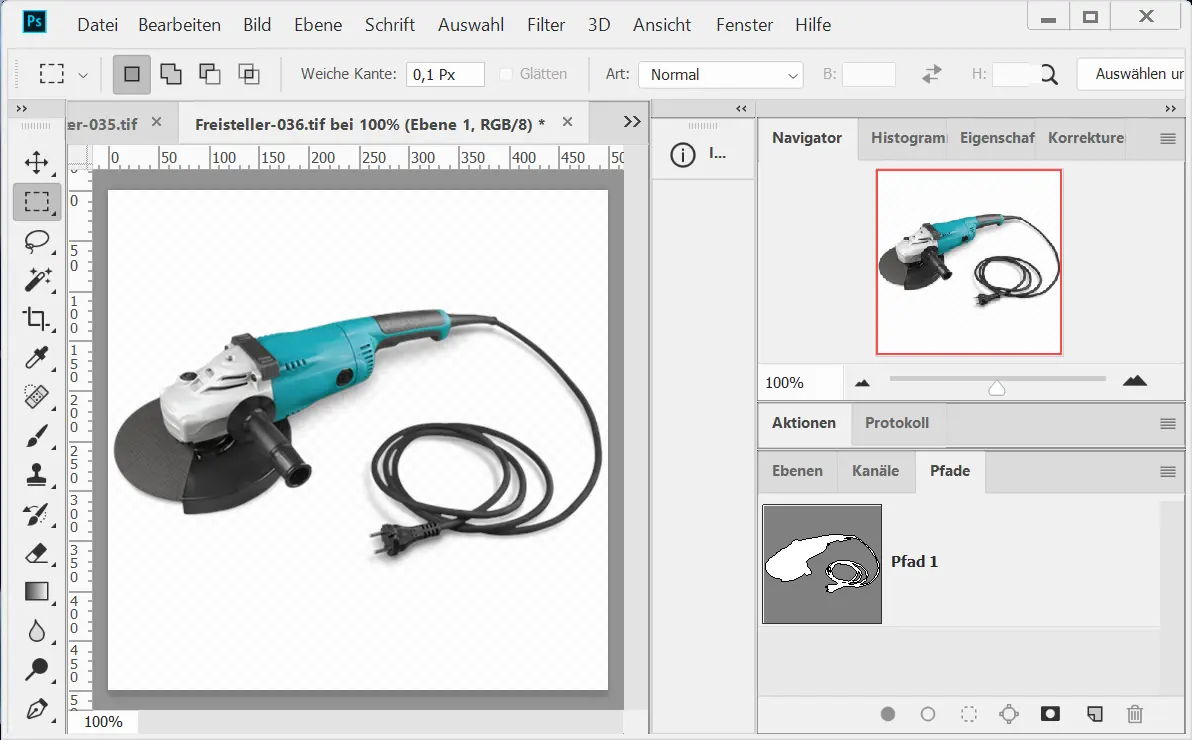Select the Move tool
Screen dimensions: 1192x740
pos(37,162)
